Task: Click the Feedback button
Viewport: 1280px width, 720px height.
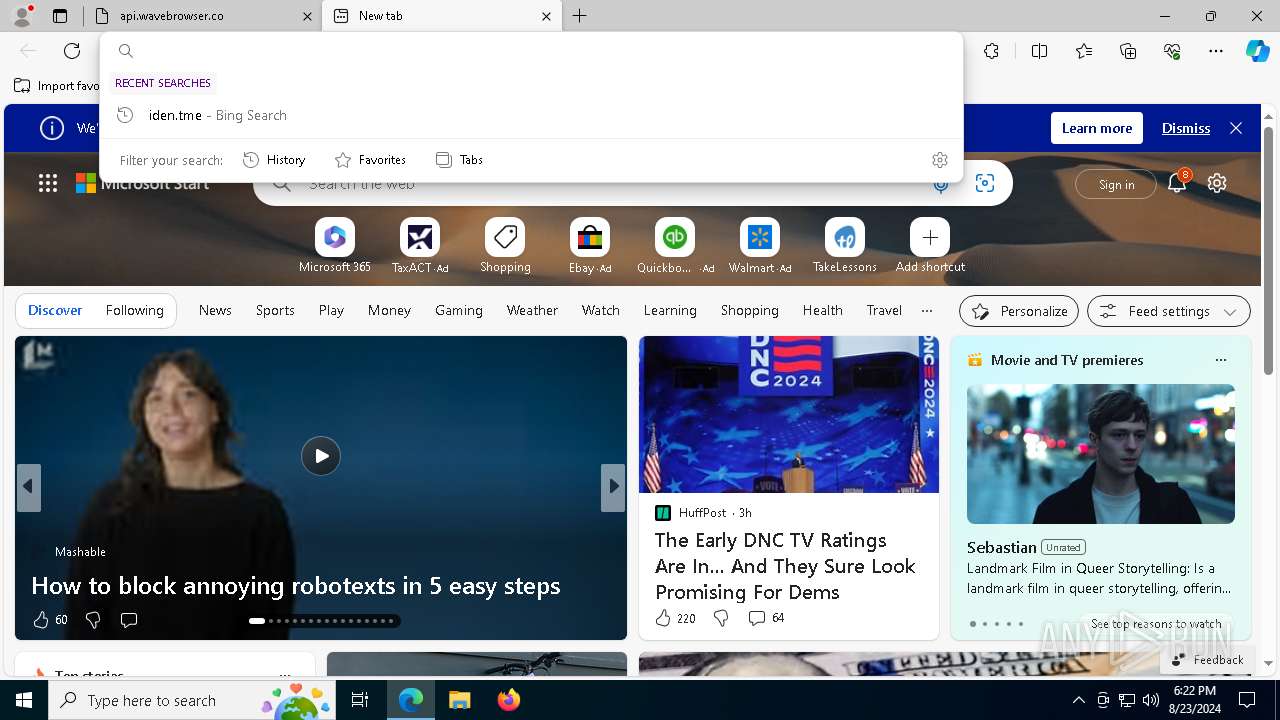Action: click(1206, 660)
